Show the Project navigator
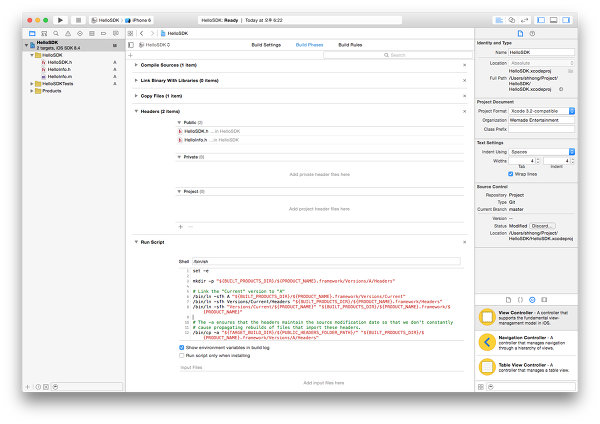The image size is (600, 424). coord(32,34)
